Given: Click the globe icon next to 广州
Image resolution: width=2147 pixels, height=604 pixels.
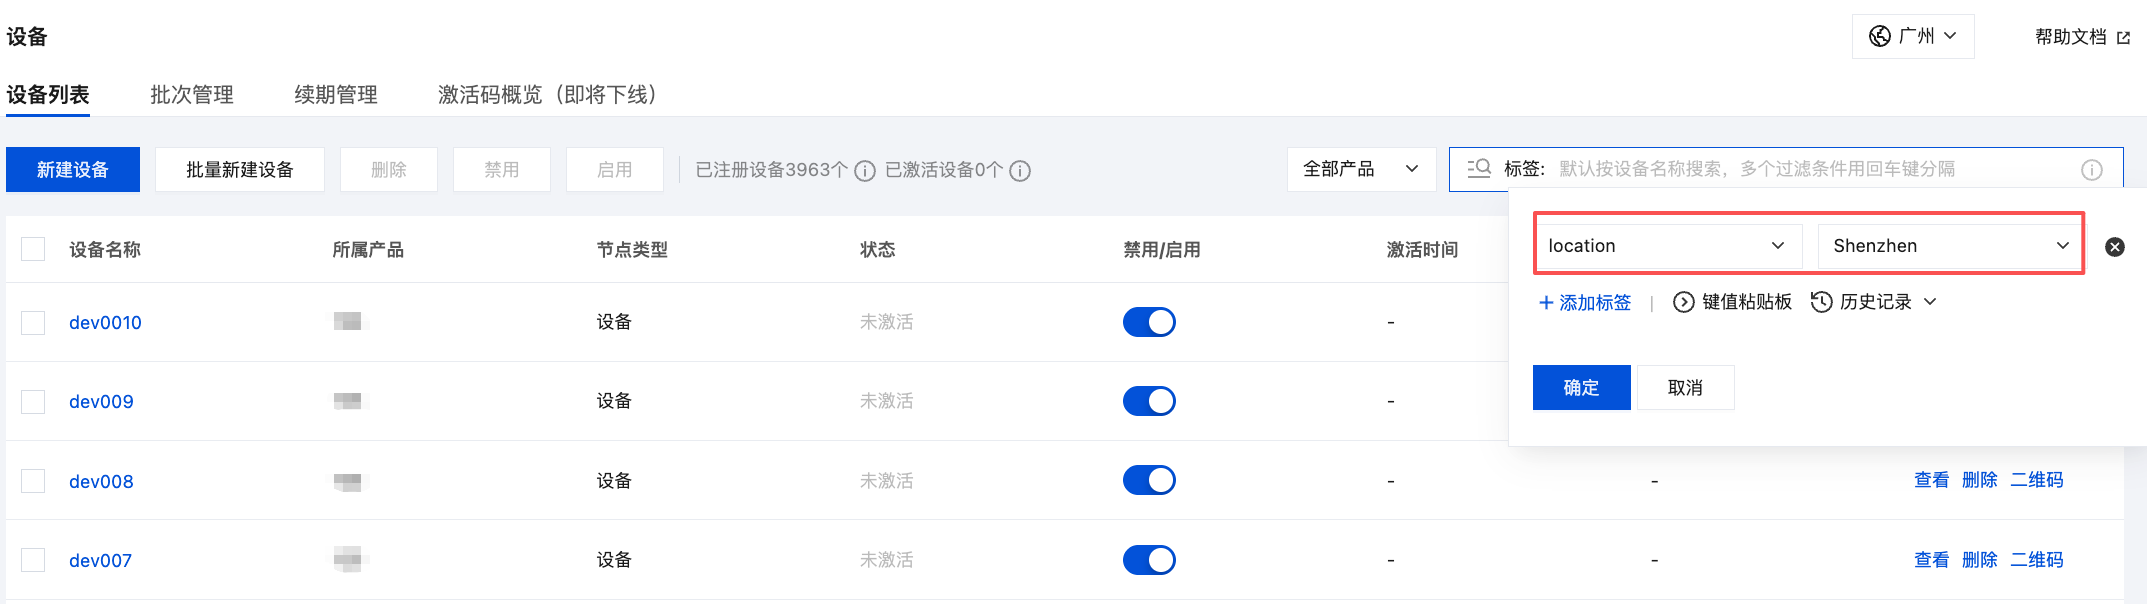Looking at the screenshot, I should tap(1880, 37).
